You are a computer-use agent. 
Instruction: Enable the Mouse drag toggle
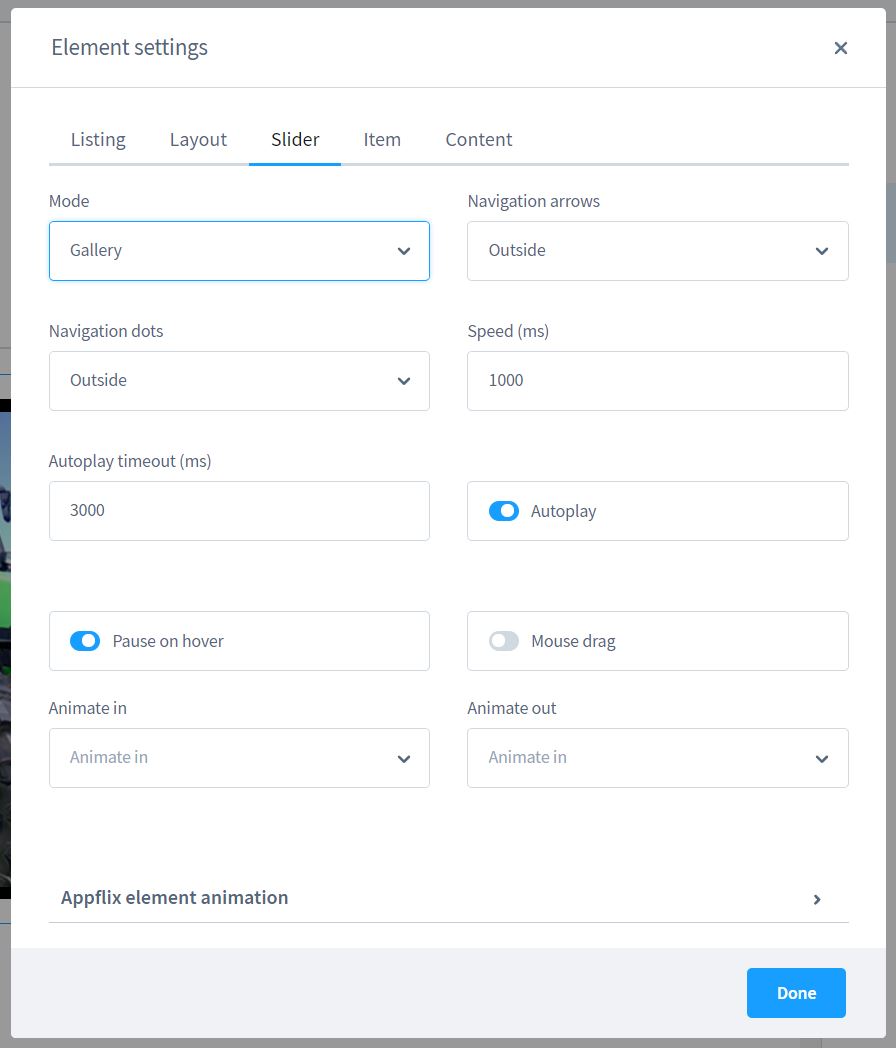click(504, 641)
